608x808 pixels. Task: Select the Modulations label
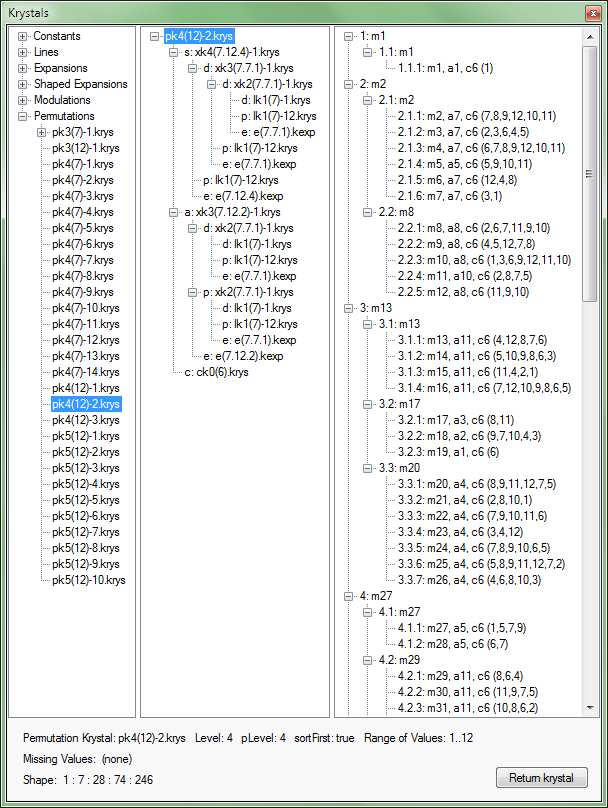(x=62, y=100)
